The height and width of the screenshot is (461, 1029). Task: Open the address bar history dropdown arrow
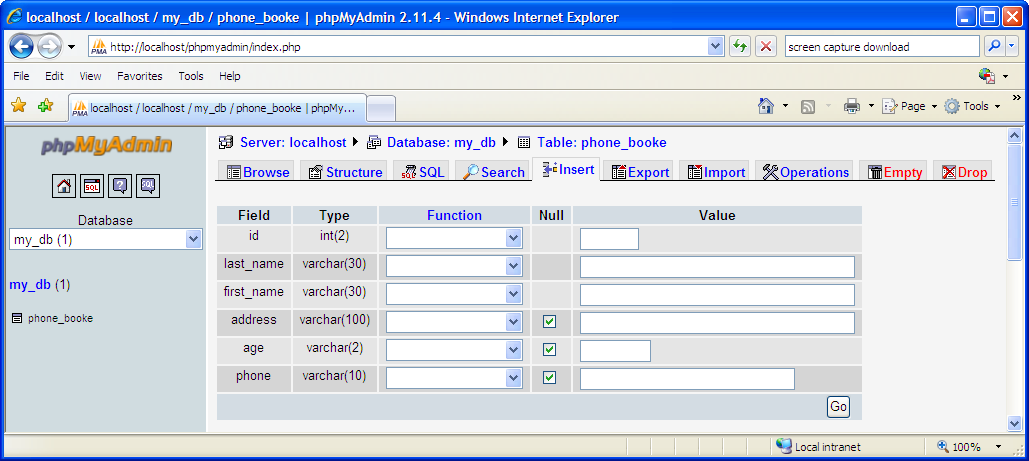point(715,47)
